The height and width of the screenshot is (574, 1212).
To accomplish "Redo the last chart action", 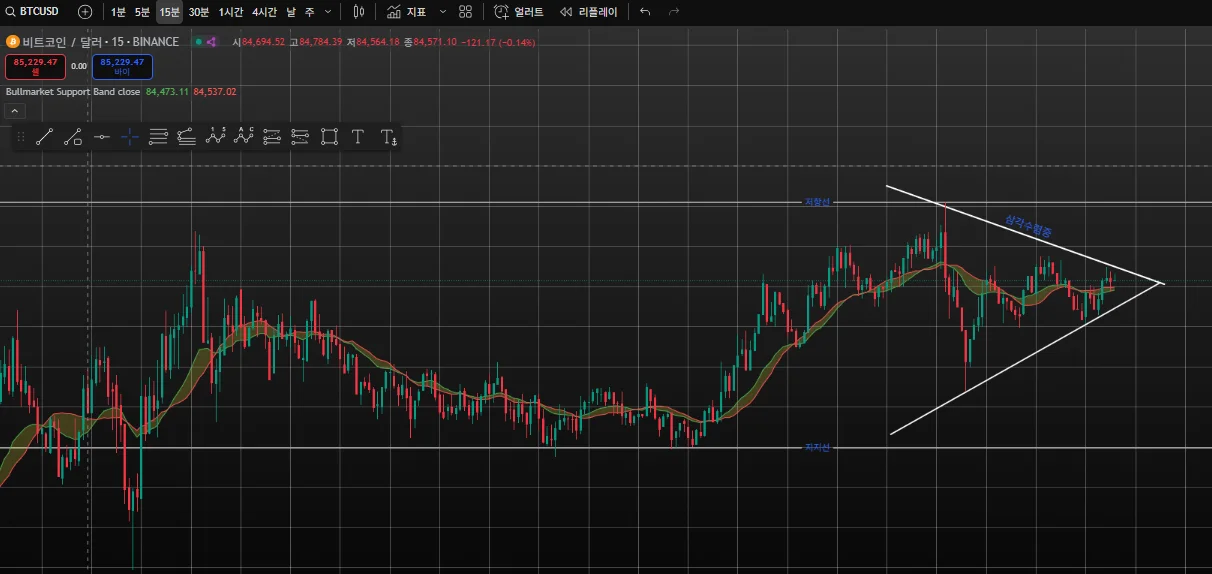I will pos(674,12).
